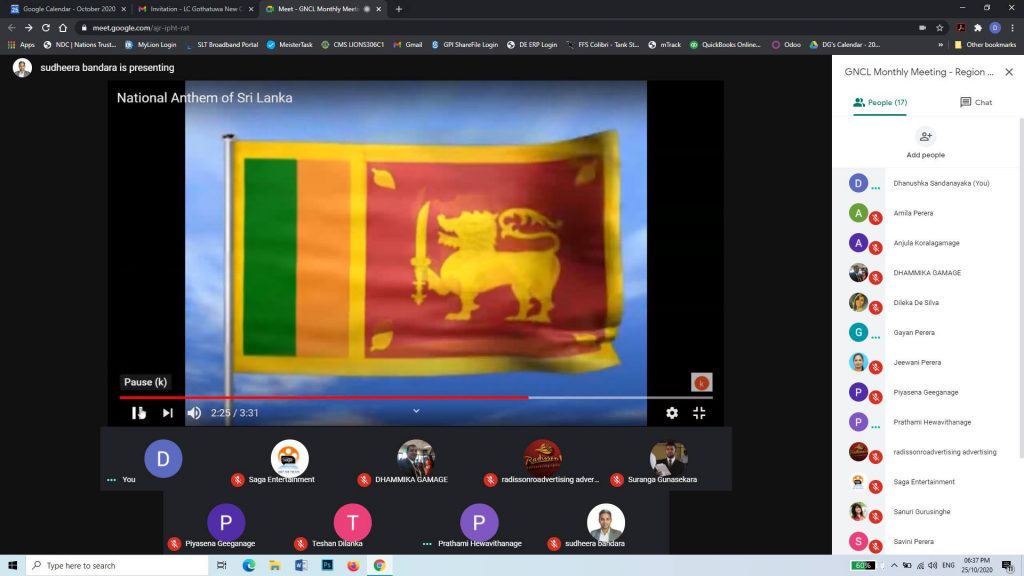Pause the National Anthem video
Image resolution: width=1024 pixels, height=576 pixels.
point(138,413)
